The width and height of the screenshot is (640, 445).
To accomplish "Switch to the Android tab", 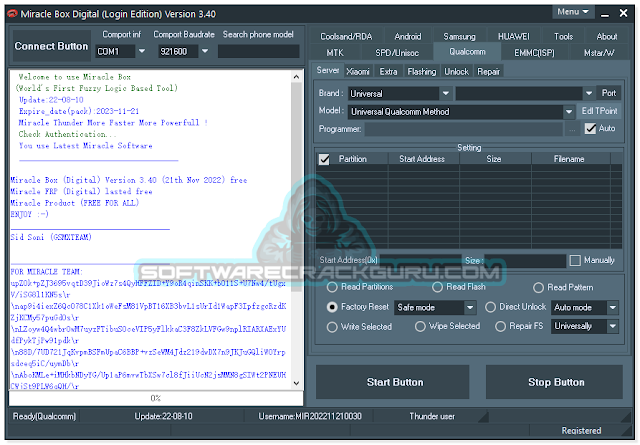I will pyautogui.click(x=407, y=37).
